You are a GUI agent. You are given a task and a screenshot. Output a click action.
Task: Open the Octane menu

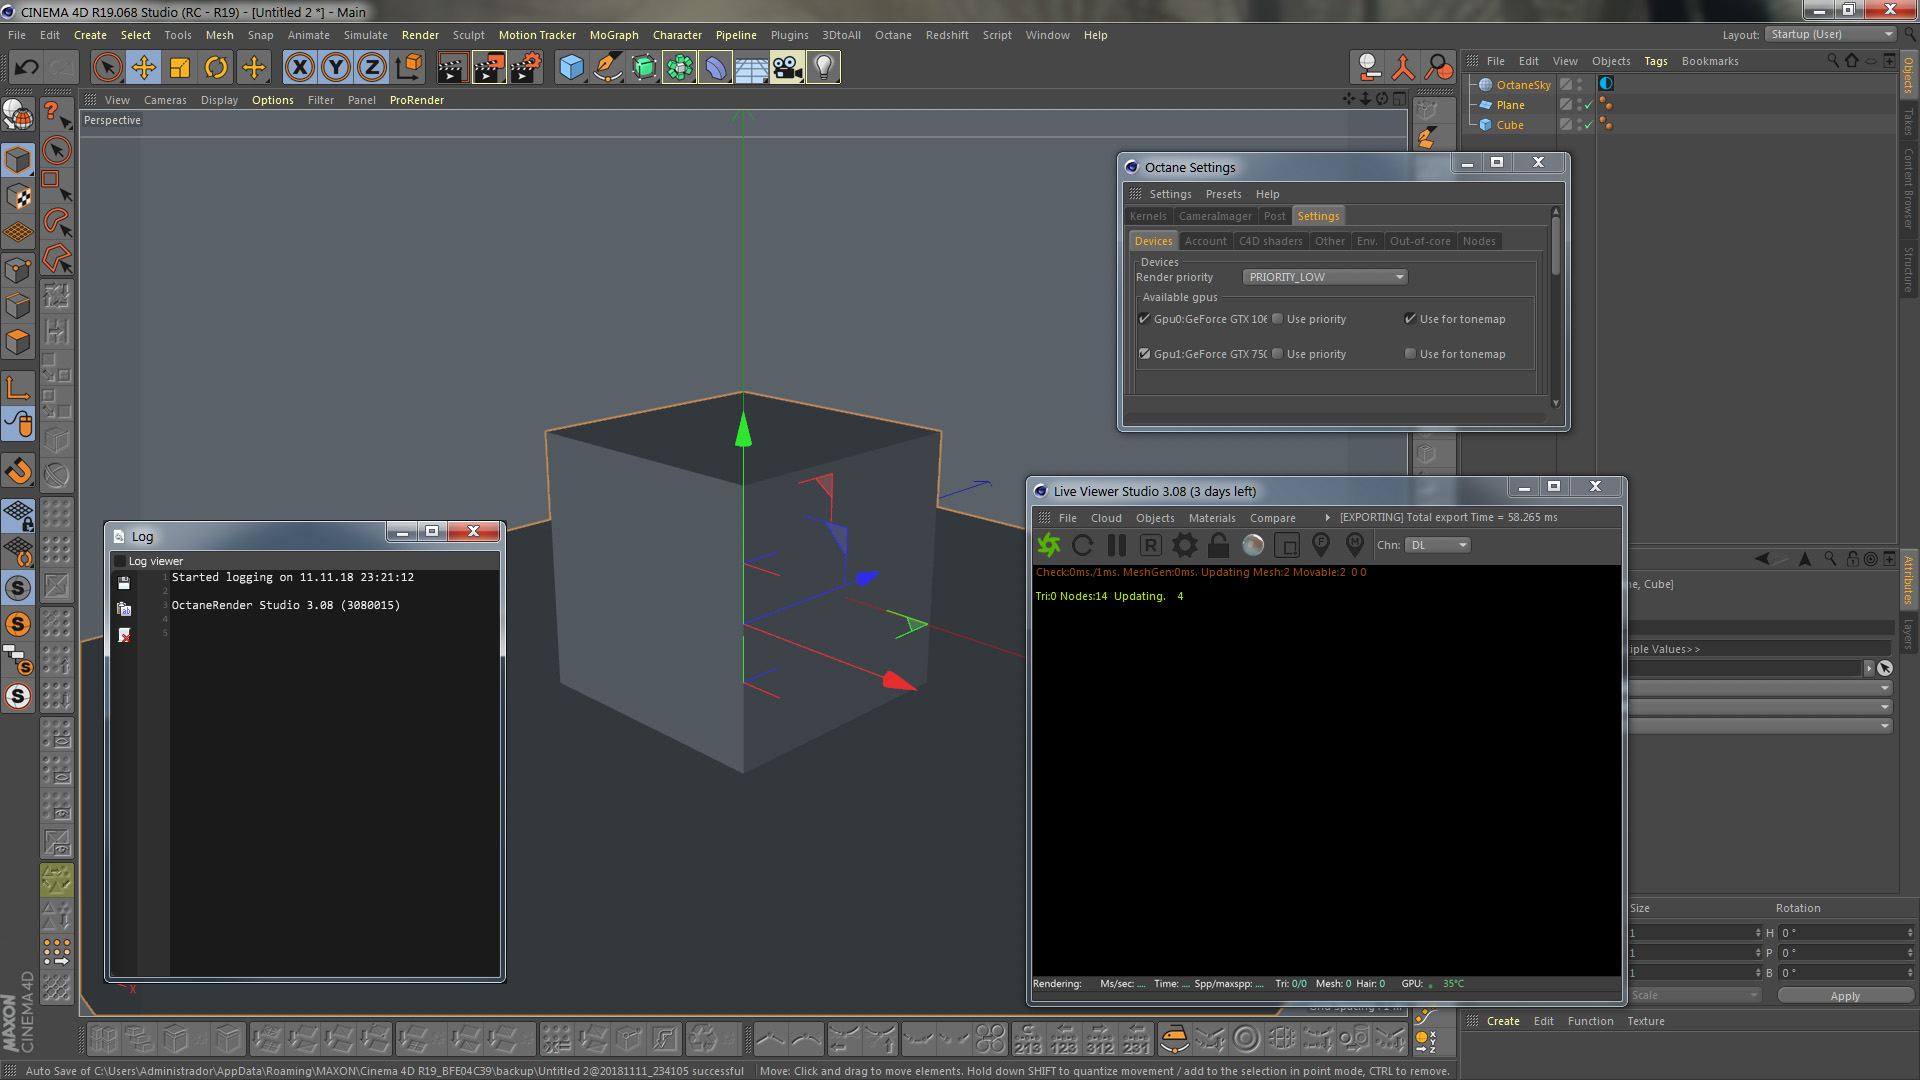pyautogui.click(x=892, y=35)
